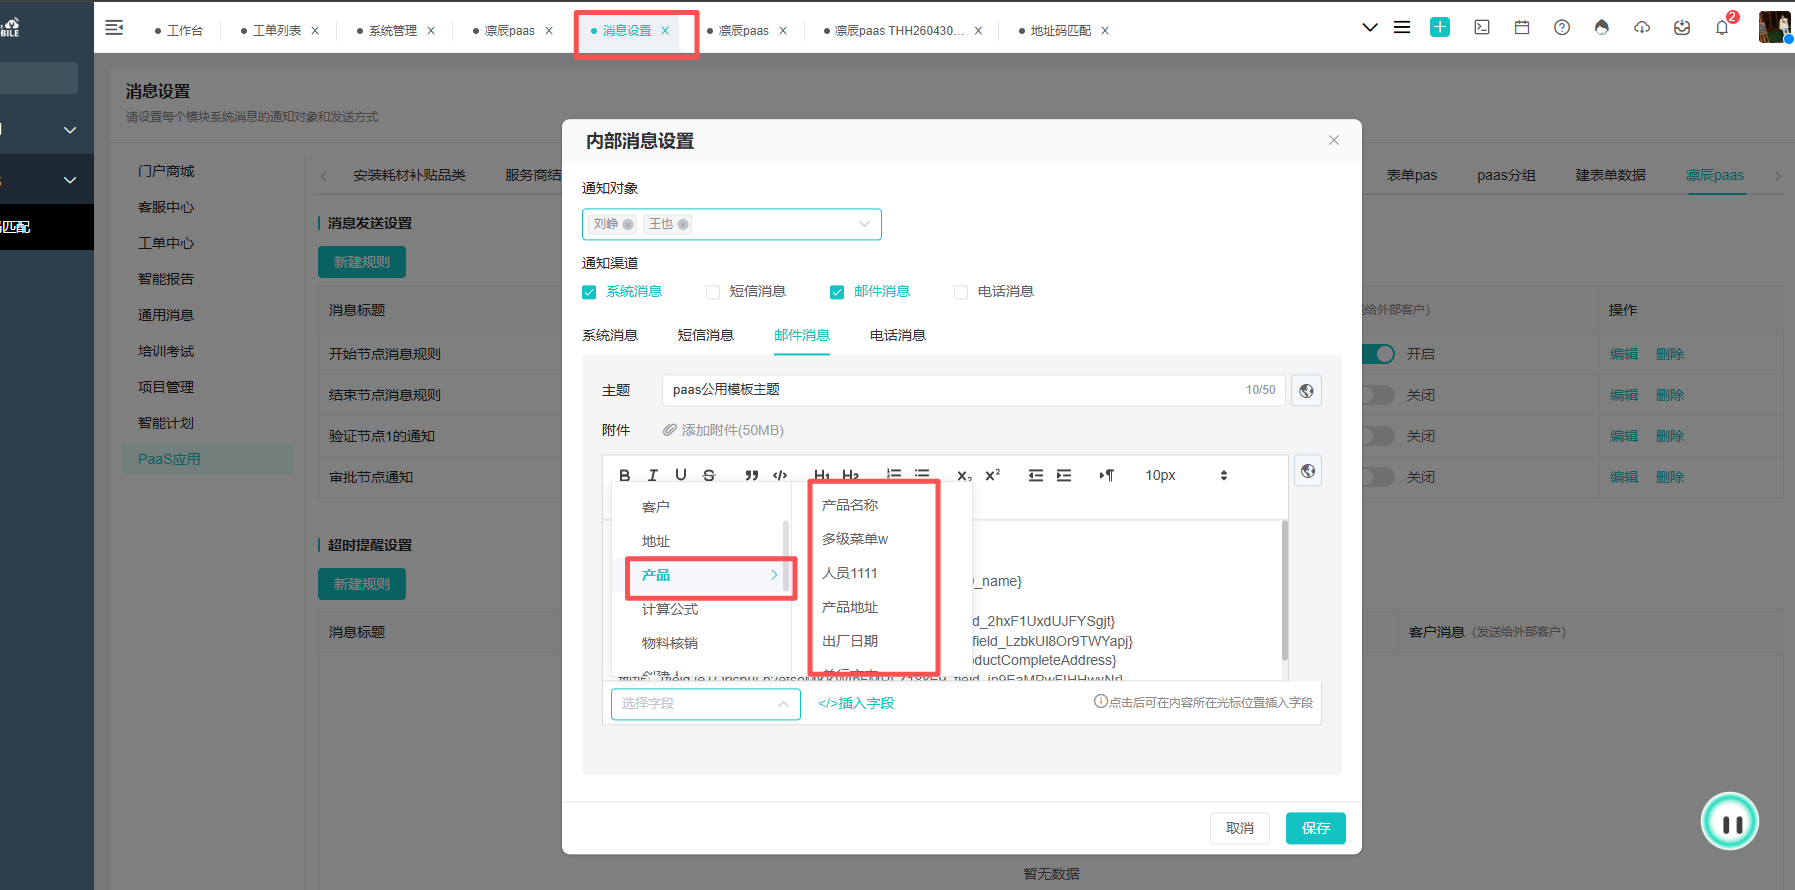This screenshot has height=890, width=1795.
Task: Open the 通知对象 recipient dropdown
Action: coord(731,224)
